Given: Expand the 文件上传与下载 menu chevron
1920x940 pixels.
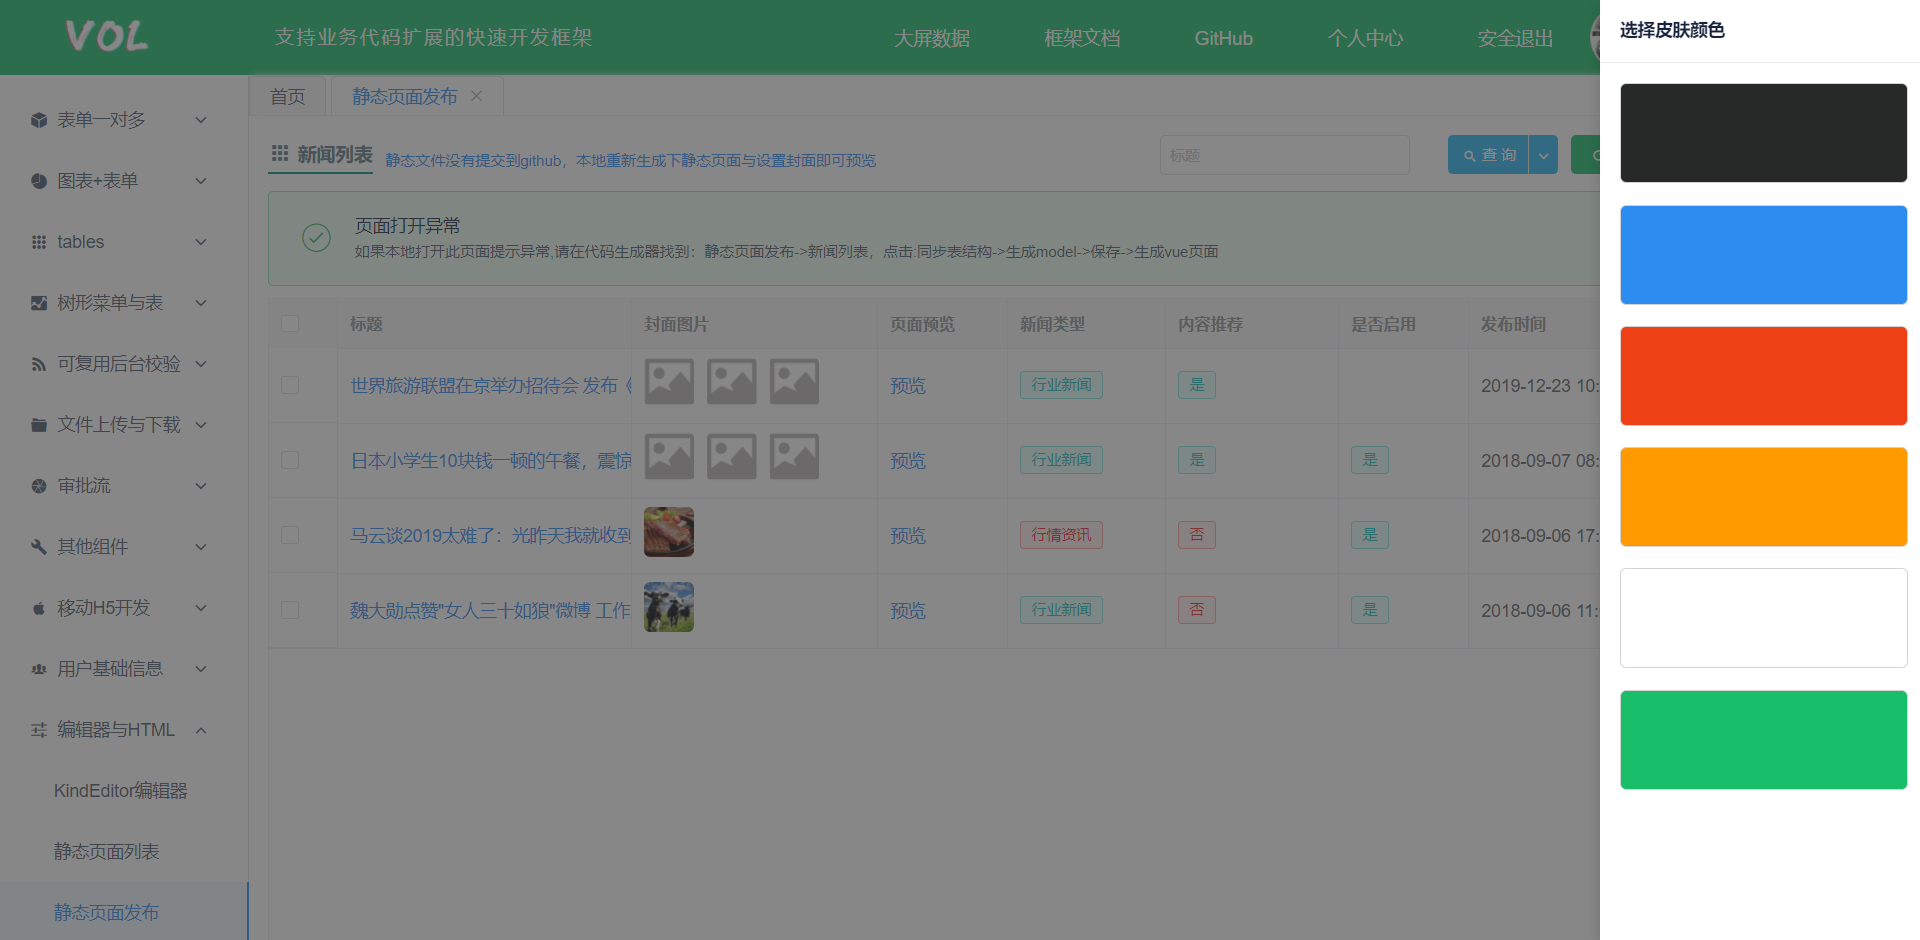Looking at the screenshot, I should pyautogui.click(x=201, y=425).
